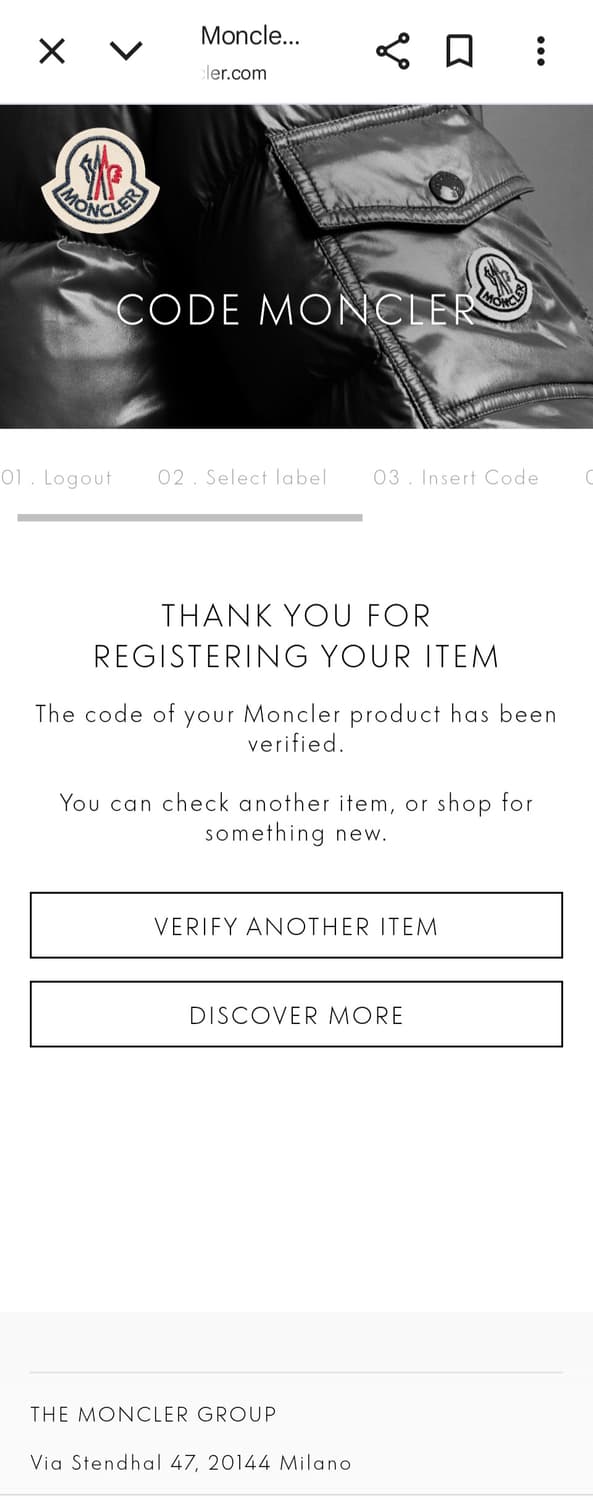Share the page with the share icon
Viewport: 593px width, 1500px height.
392,51
